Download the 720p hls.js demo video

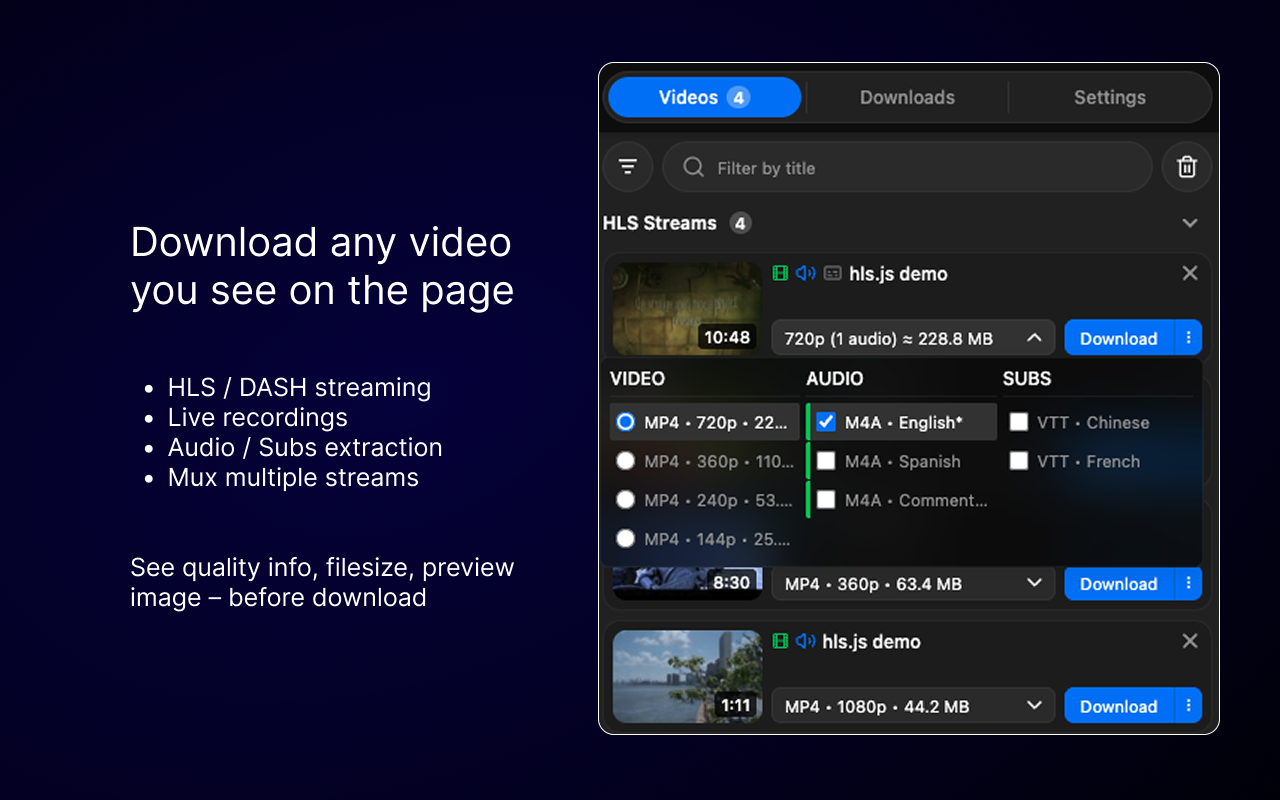click(1118, 338)
